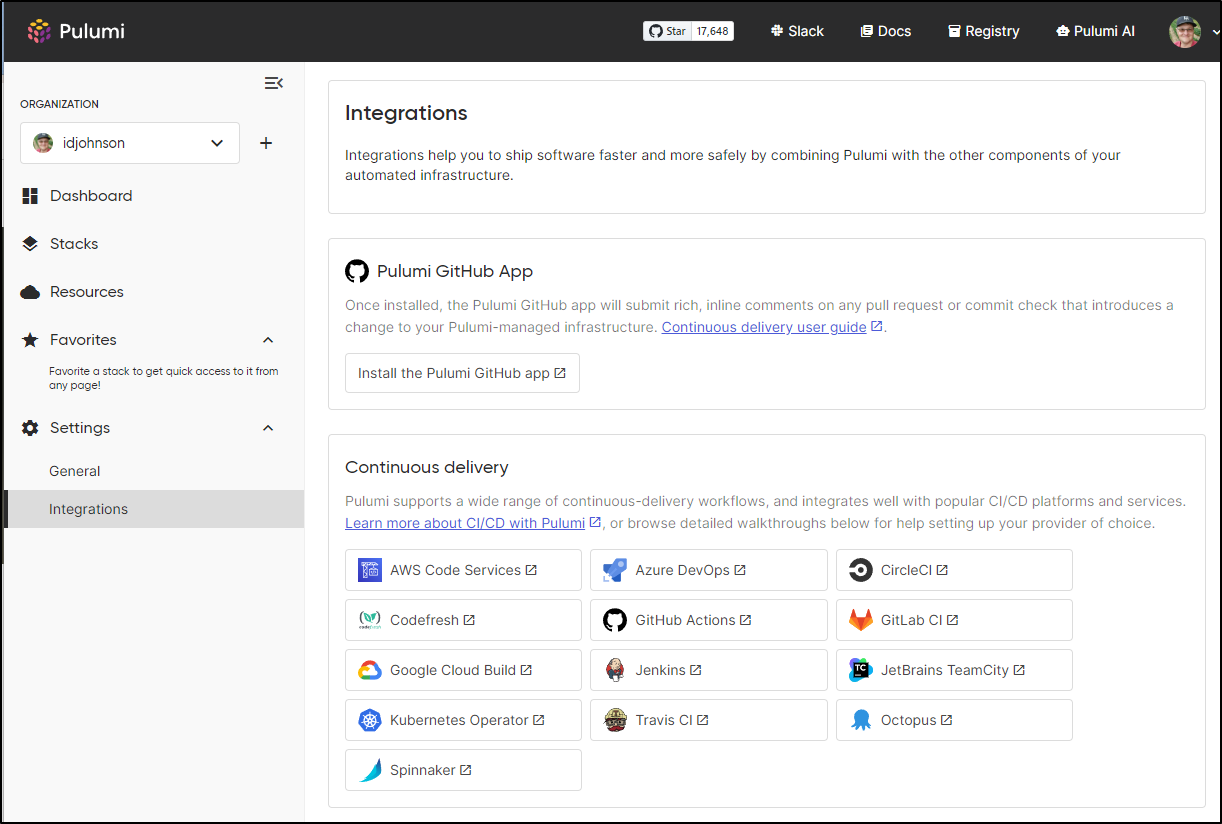Click the Stacks layers icon
Viewport: 1222px width, 824px height.
[x=30, y=244]
